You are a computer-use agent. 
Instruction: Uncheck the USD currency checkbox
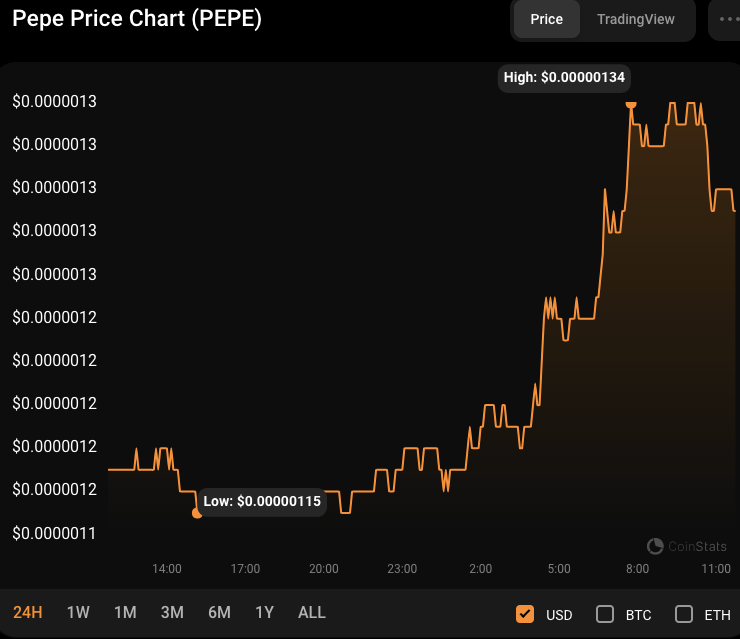tap(525, 614)
